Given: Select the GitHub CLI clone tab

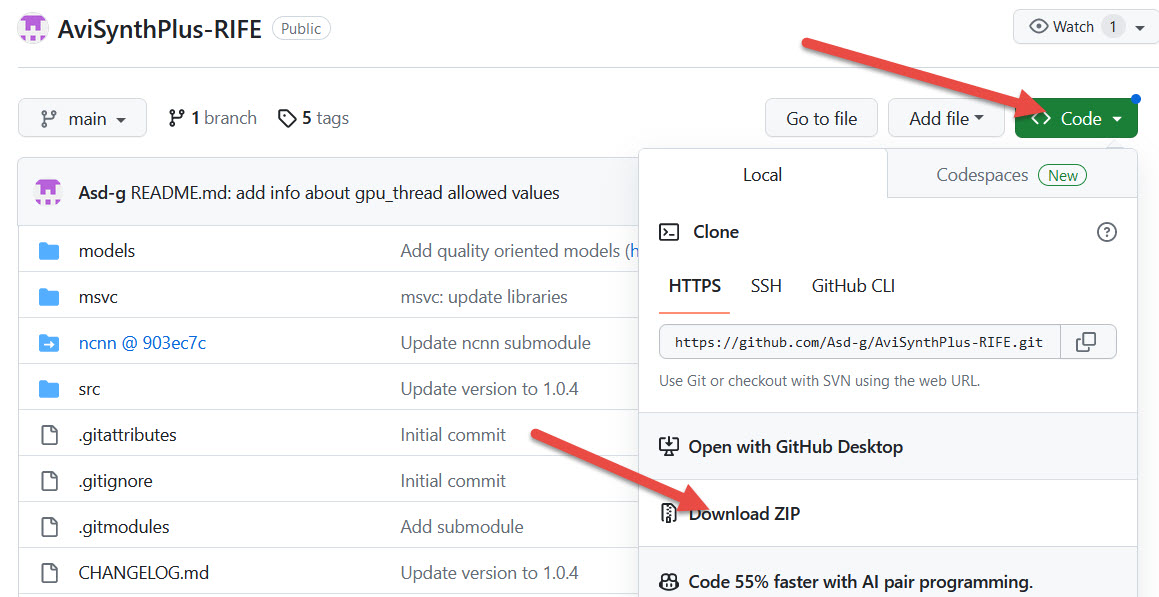Looking at the screenshot, I should [x=853, y=286].
